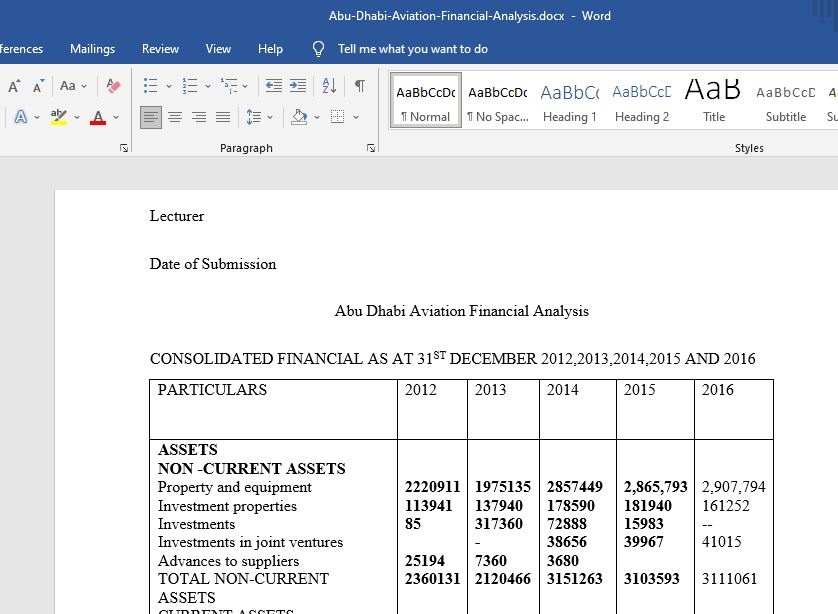The height and width of the screenshot is (614, 838).
Task: Center align the text
Action: pyautogui.click(x=175, y=116)
